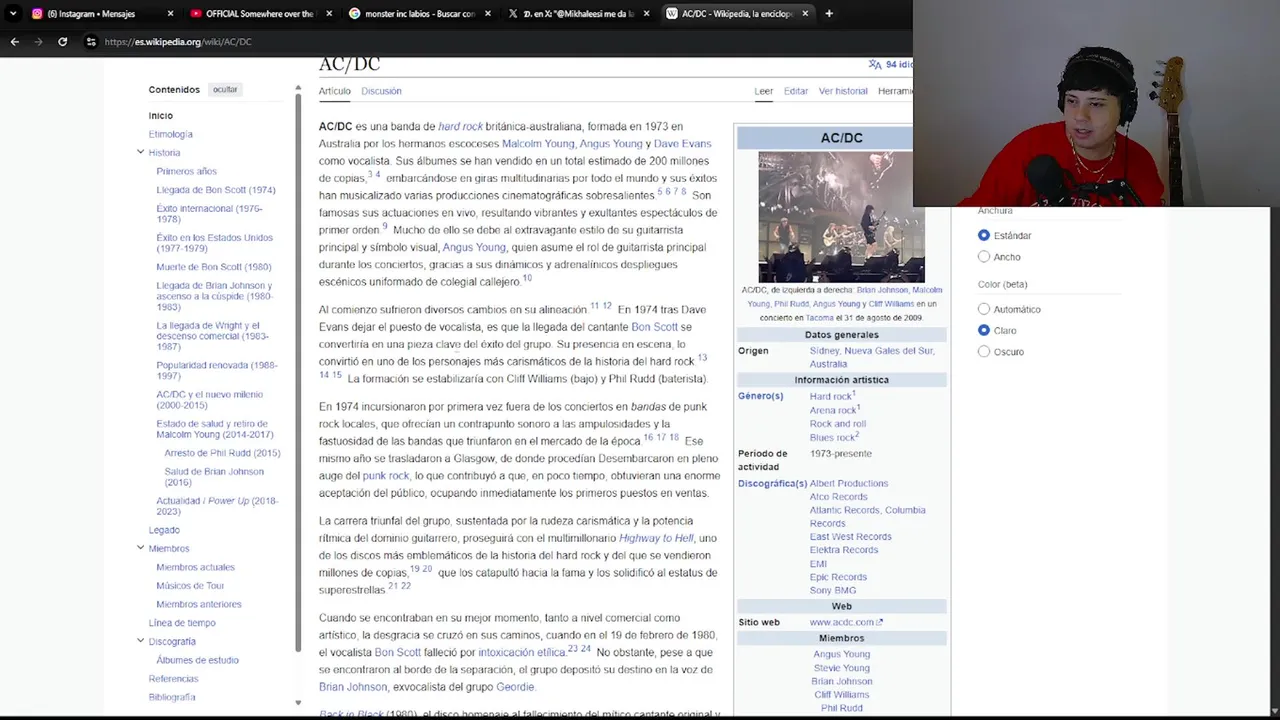Reload the current page
The height and width of the screenshot is (720, 1280).
(63, 42)
